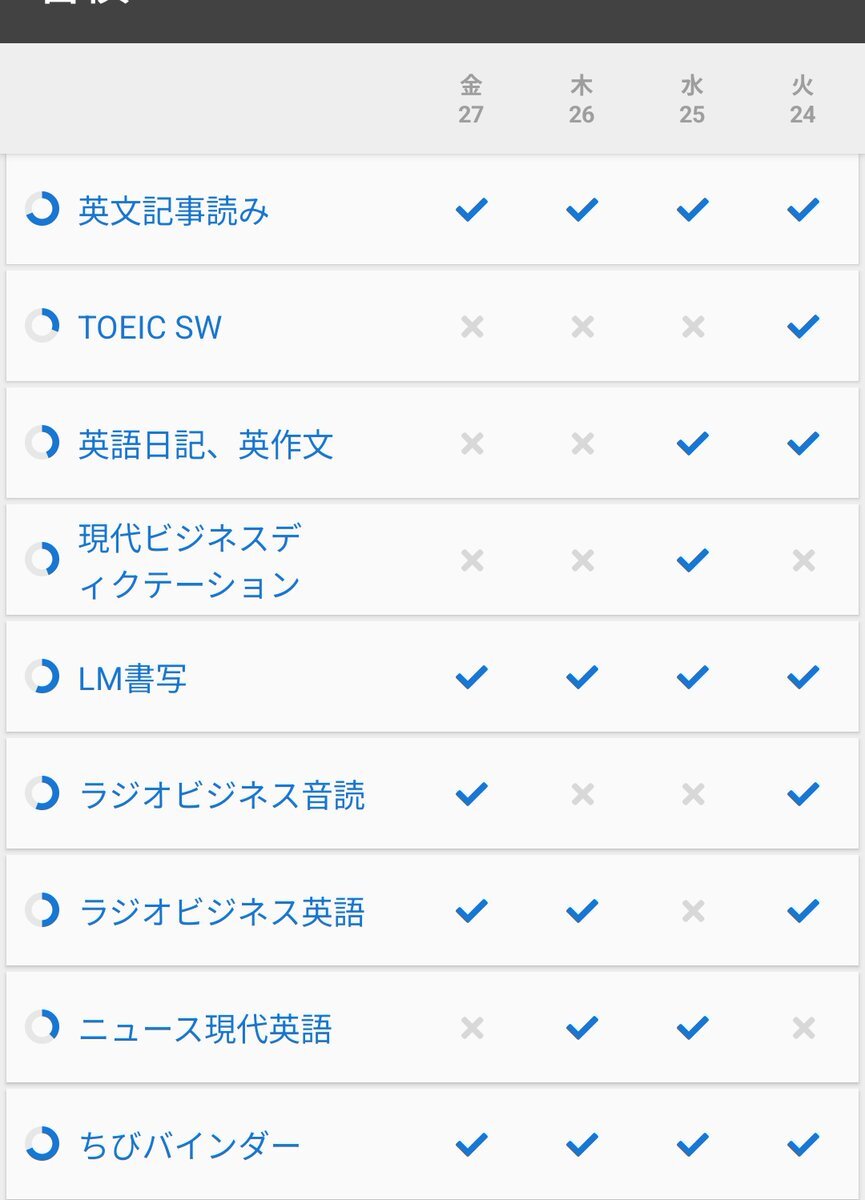This screenshot has width=865, height=1200.
Task: Select progress ring for ちびバインダー
Action: pyautogui.click(x=42, y=1143)
